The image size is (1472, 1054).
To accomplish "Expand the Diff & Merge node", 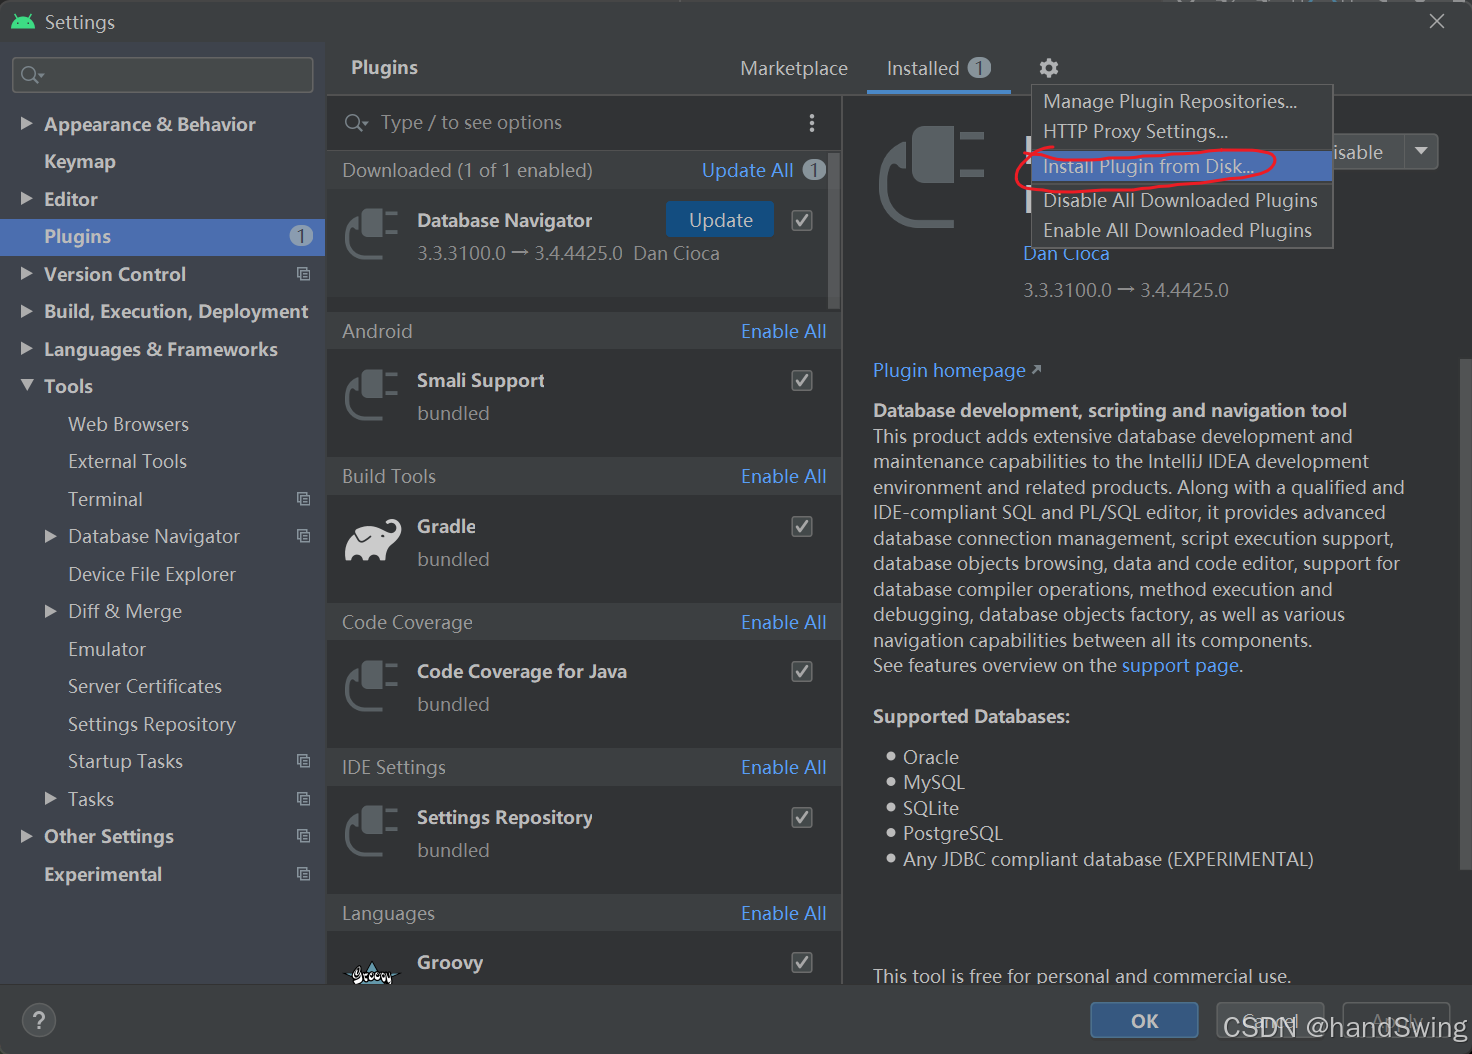I will [51, 611].
